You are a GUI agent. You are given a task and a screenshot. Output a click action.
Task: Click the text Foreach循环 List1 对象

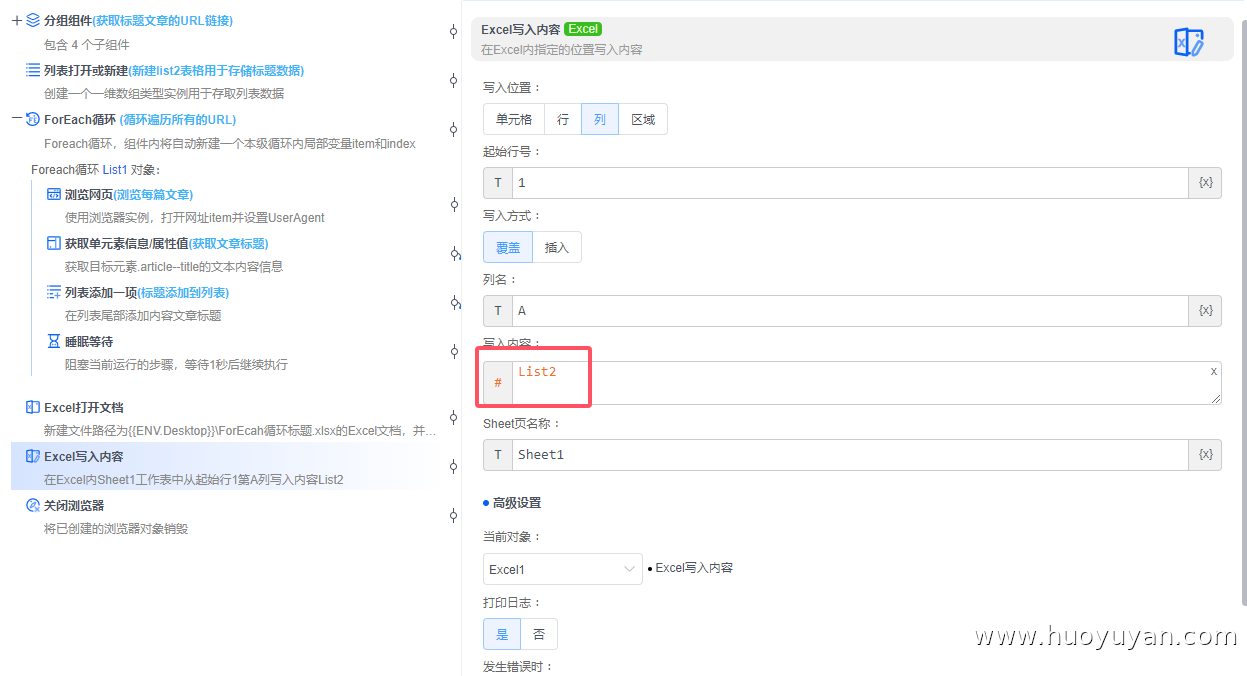click(x=96, y=169)
